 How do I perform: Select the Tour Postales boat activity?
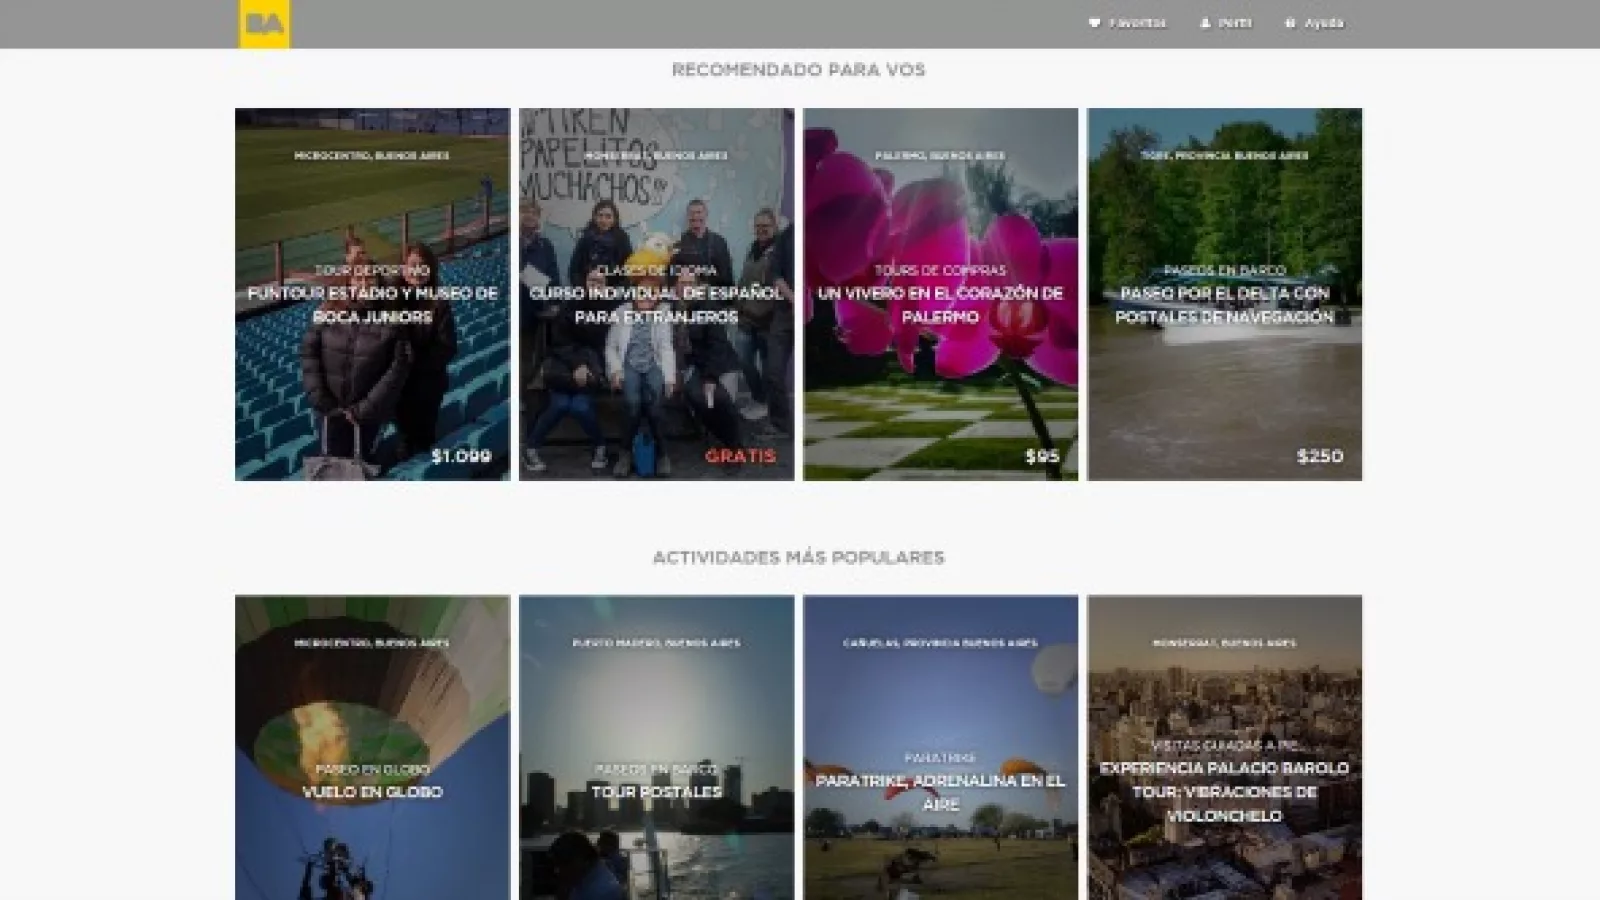click(x=656, y=791)
